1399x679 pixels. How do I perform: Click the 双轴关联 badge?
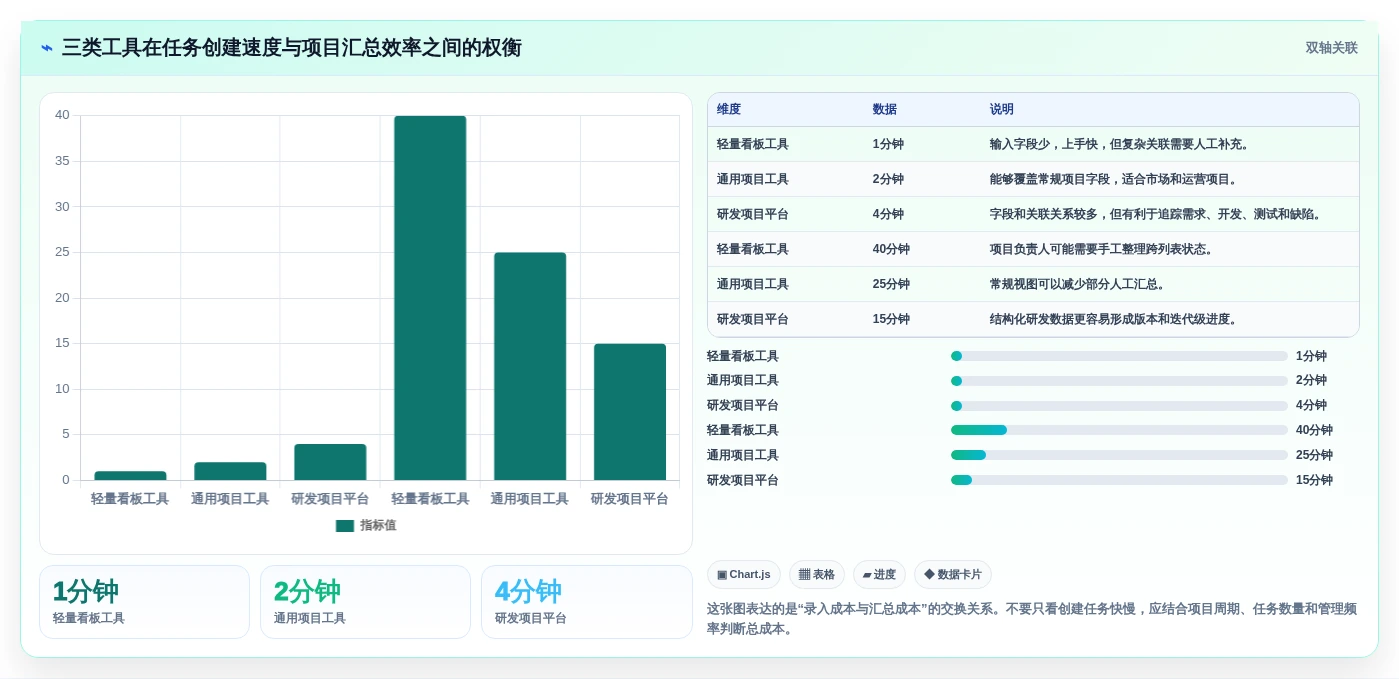point(1331,48)
